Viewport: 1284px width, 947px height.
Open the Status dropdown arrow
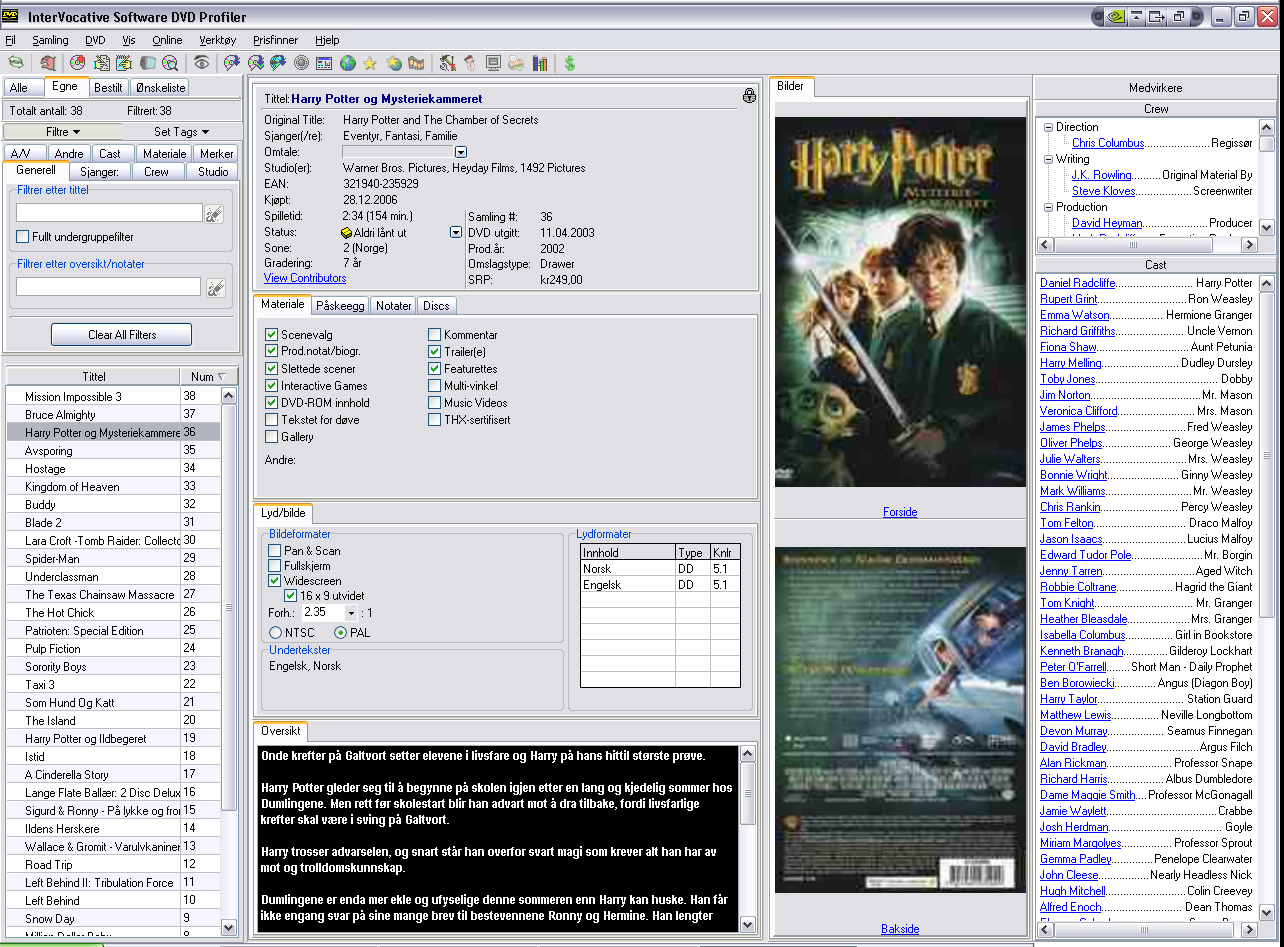tap(456, 232)
